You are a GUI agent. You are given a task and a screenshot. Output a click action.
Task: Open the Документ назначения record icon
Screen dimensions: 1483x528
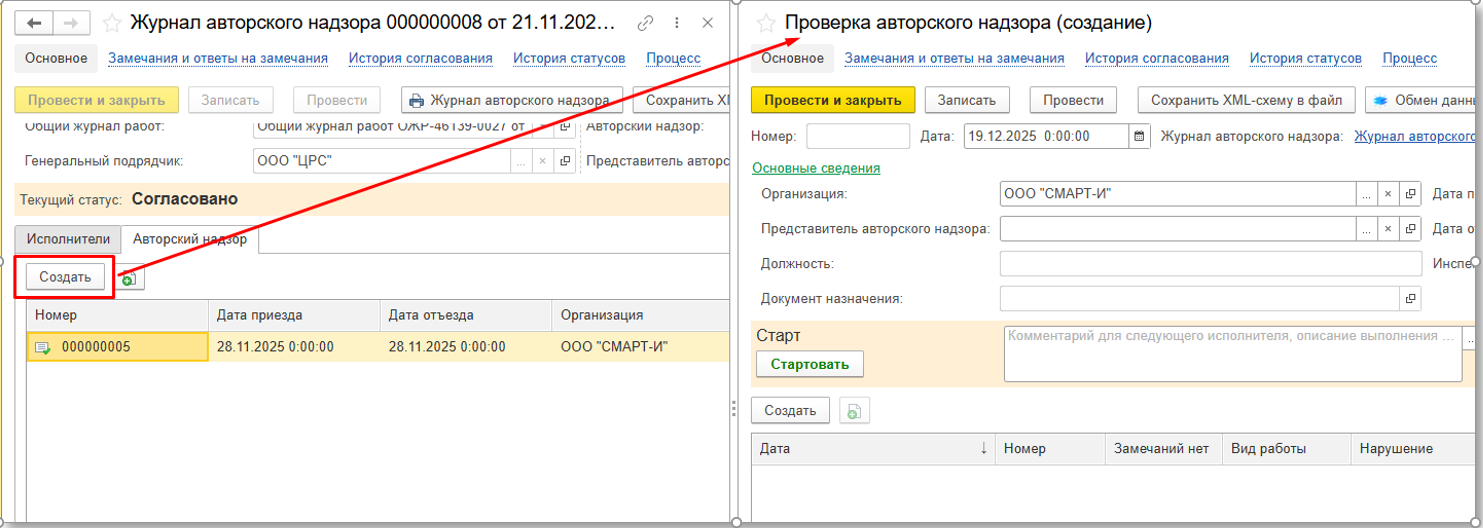(x=1411, y=298)
